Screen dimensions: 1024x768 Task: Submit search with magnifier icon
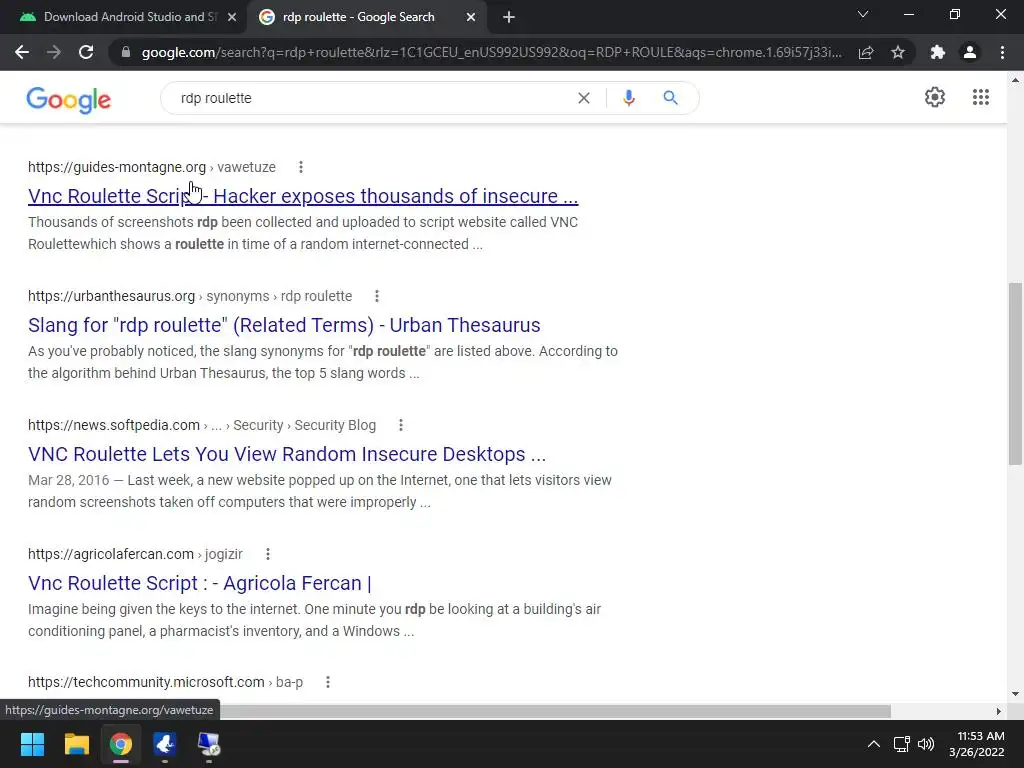coord(670,98)
